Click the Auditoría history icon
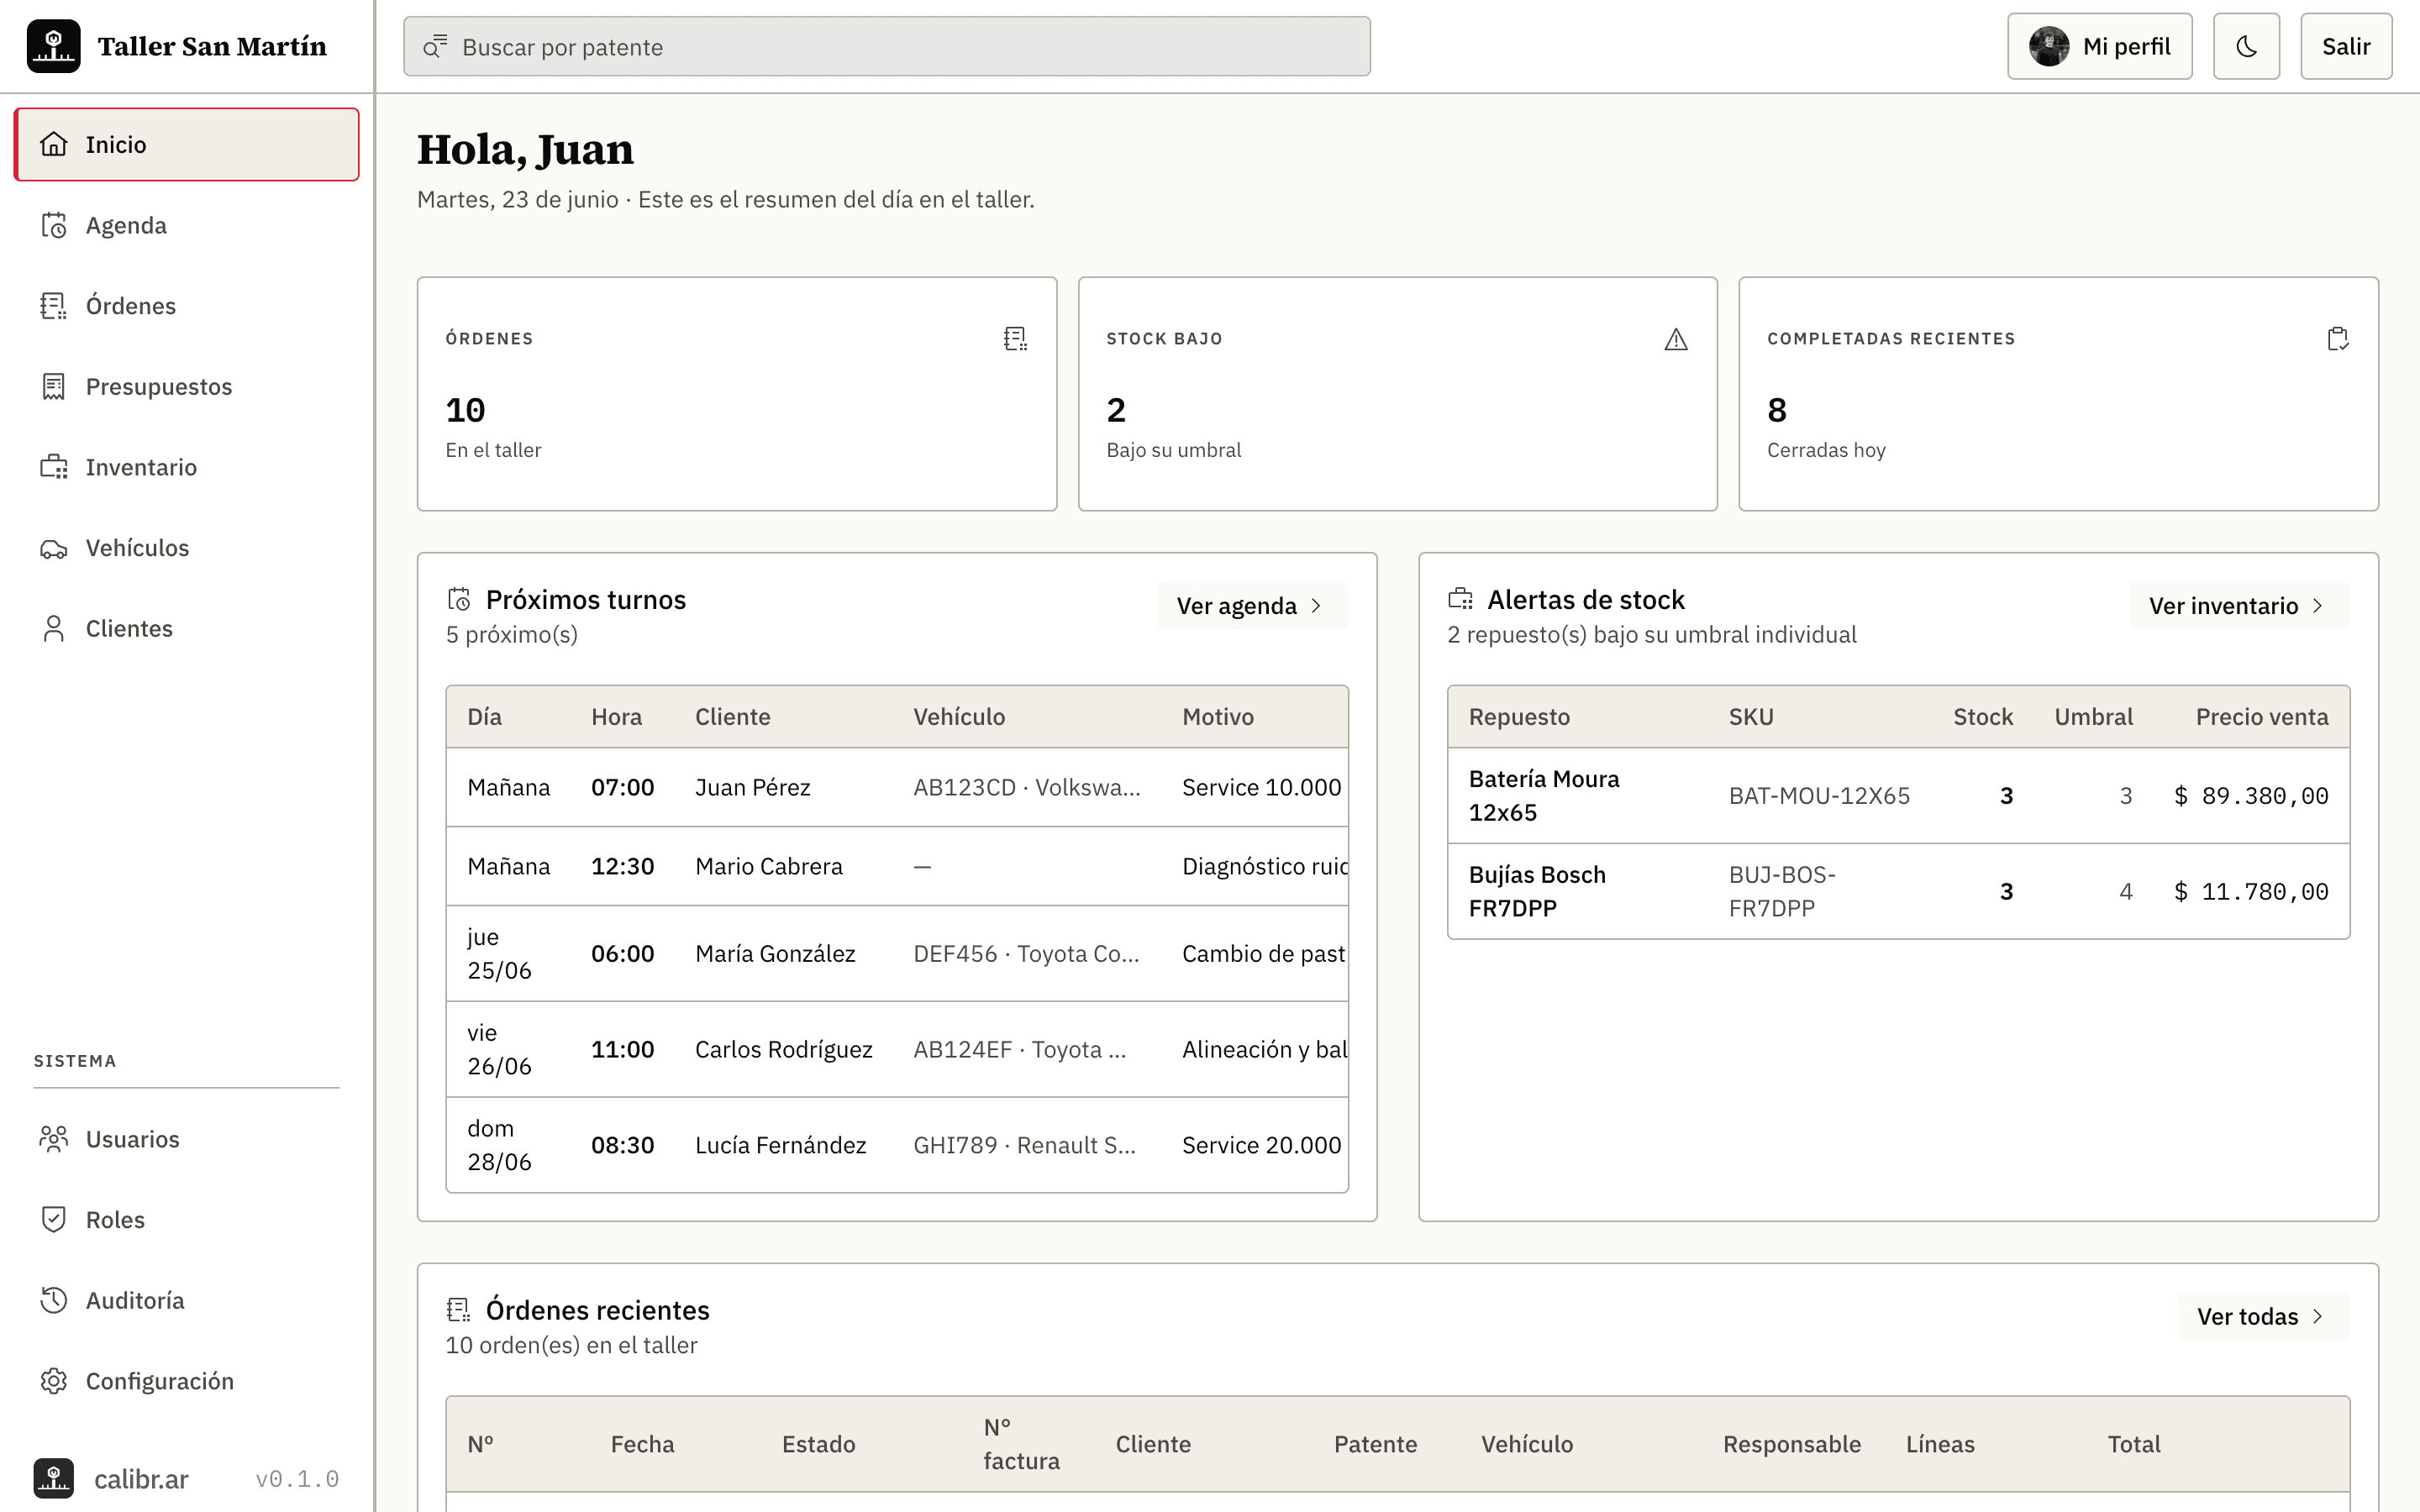This screenshot has width=2420, height=1512. click(x=54, y=1300)
